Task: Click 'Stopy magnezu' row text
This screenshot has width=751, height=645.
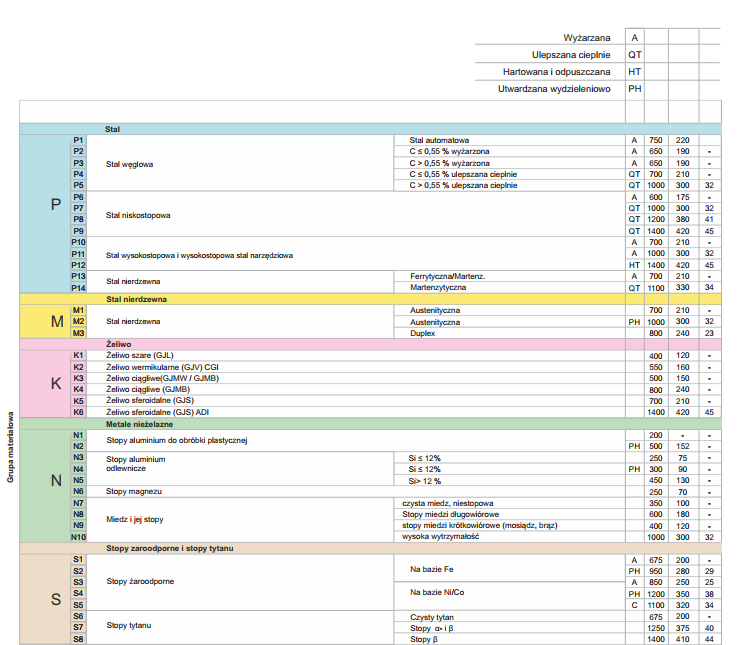Action: point(134,491)
